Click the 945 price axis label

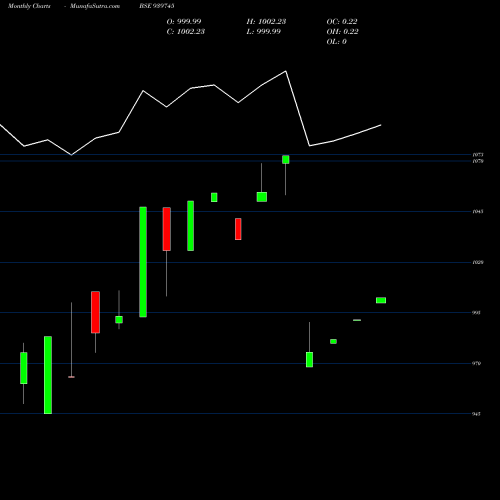click(x=477, y=414)
